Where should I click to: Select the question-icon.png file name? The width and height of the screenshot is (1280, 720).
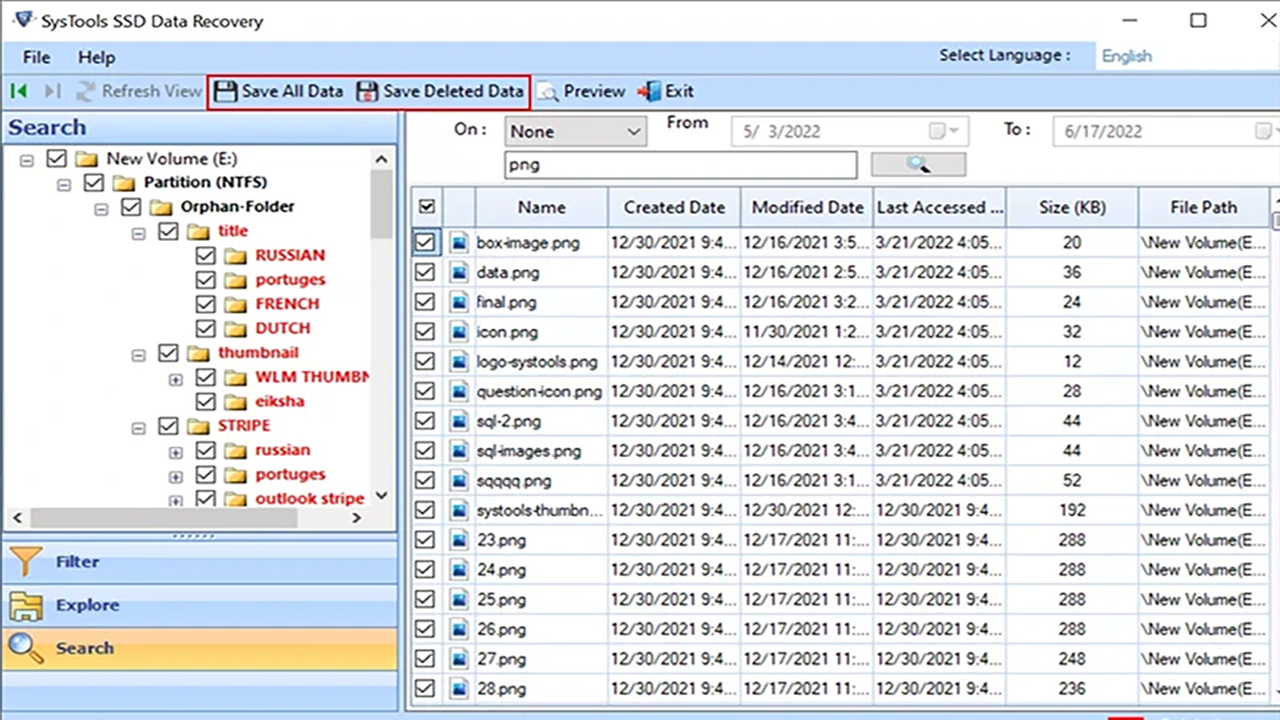pos(539,391)
